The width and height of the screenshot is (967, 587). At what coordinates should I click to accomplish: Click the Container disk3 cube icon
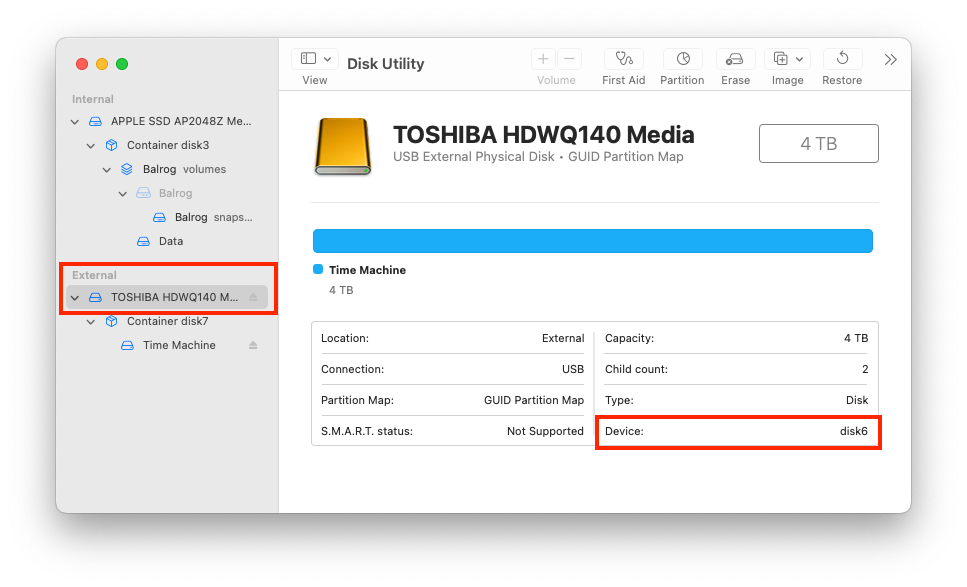point(111,145)
